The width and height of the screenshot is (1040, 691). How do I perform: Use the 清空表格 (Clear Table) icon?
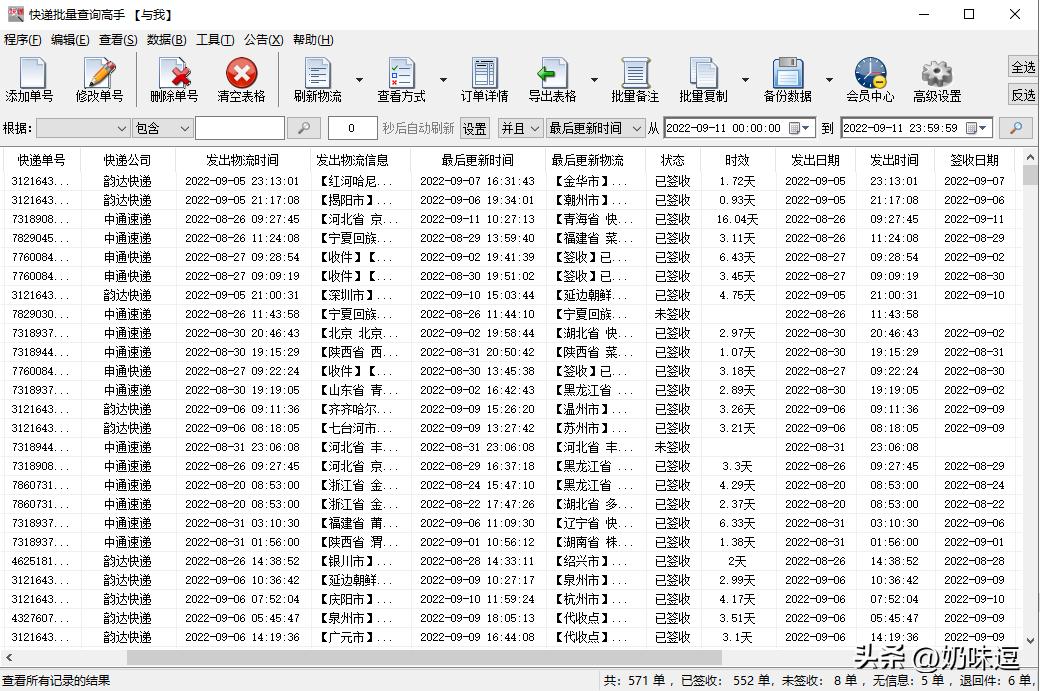[x=240, y=79]
